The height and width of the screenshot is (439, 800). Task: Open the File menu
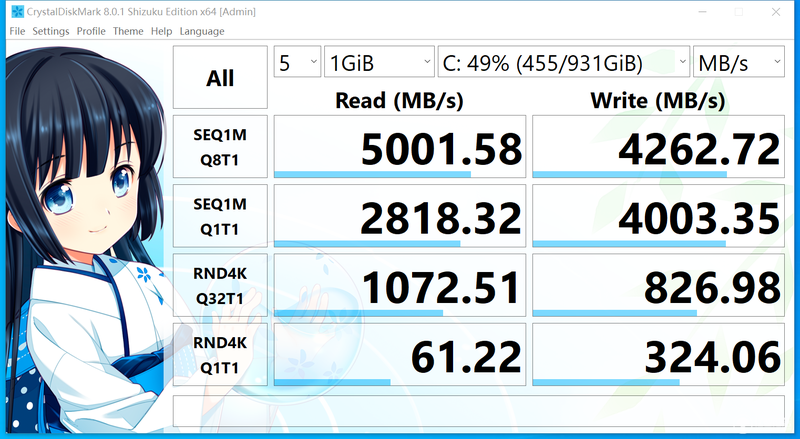click(17, 31)
